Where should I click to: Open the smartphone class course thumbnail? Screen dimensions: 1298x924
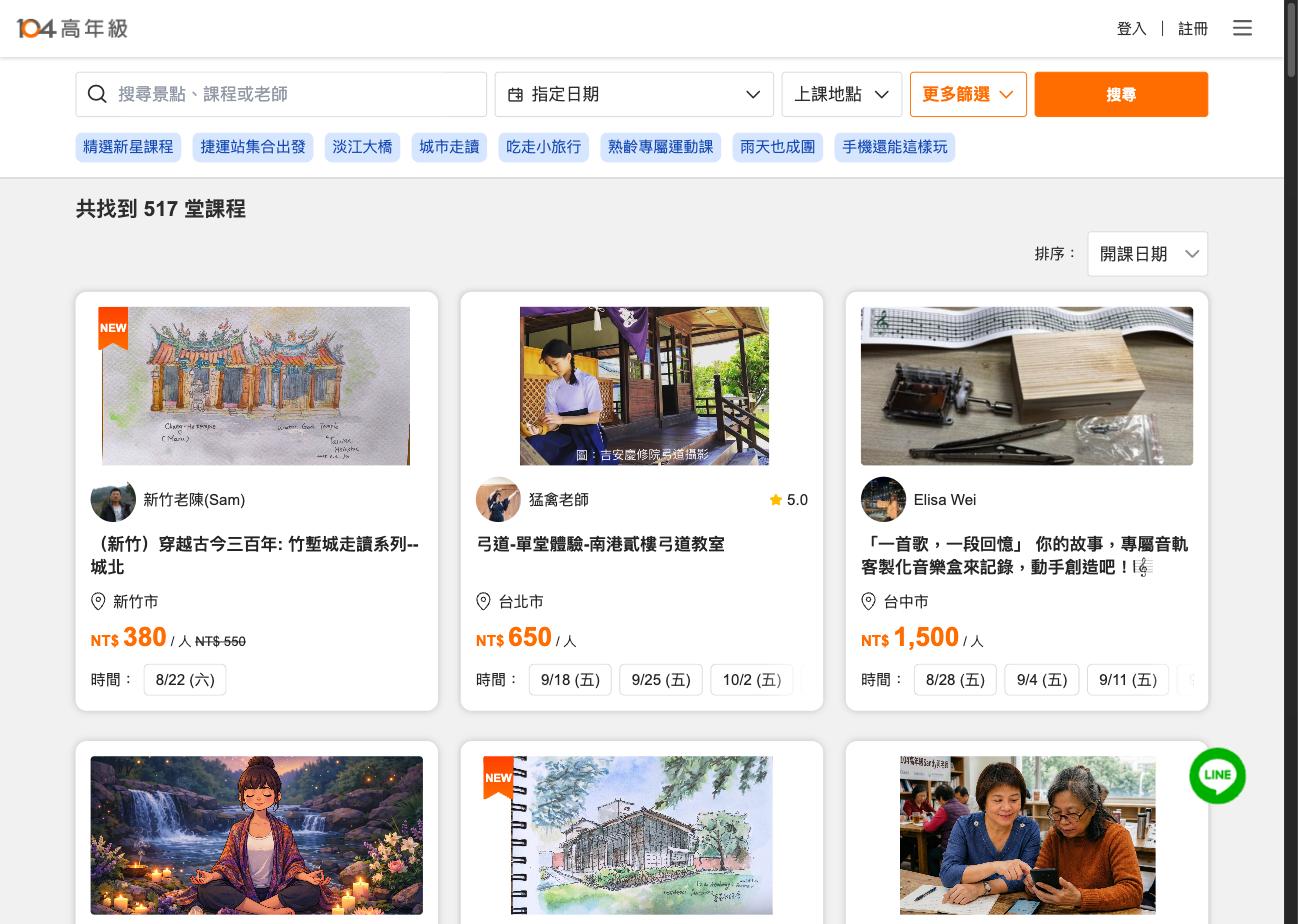1028,835
